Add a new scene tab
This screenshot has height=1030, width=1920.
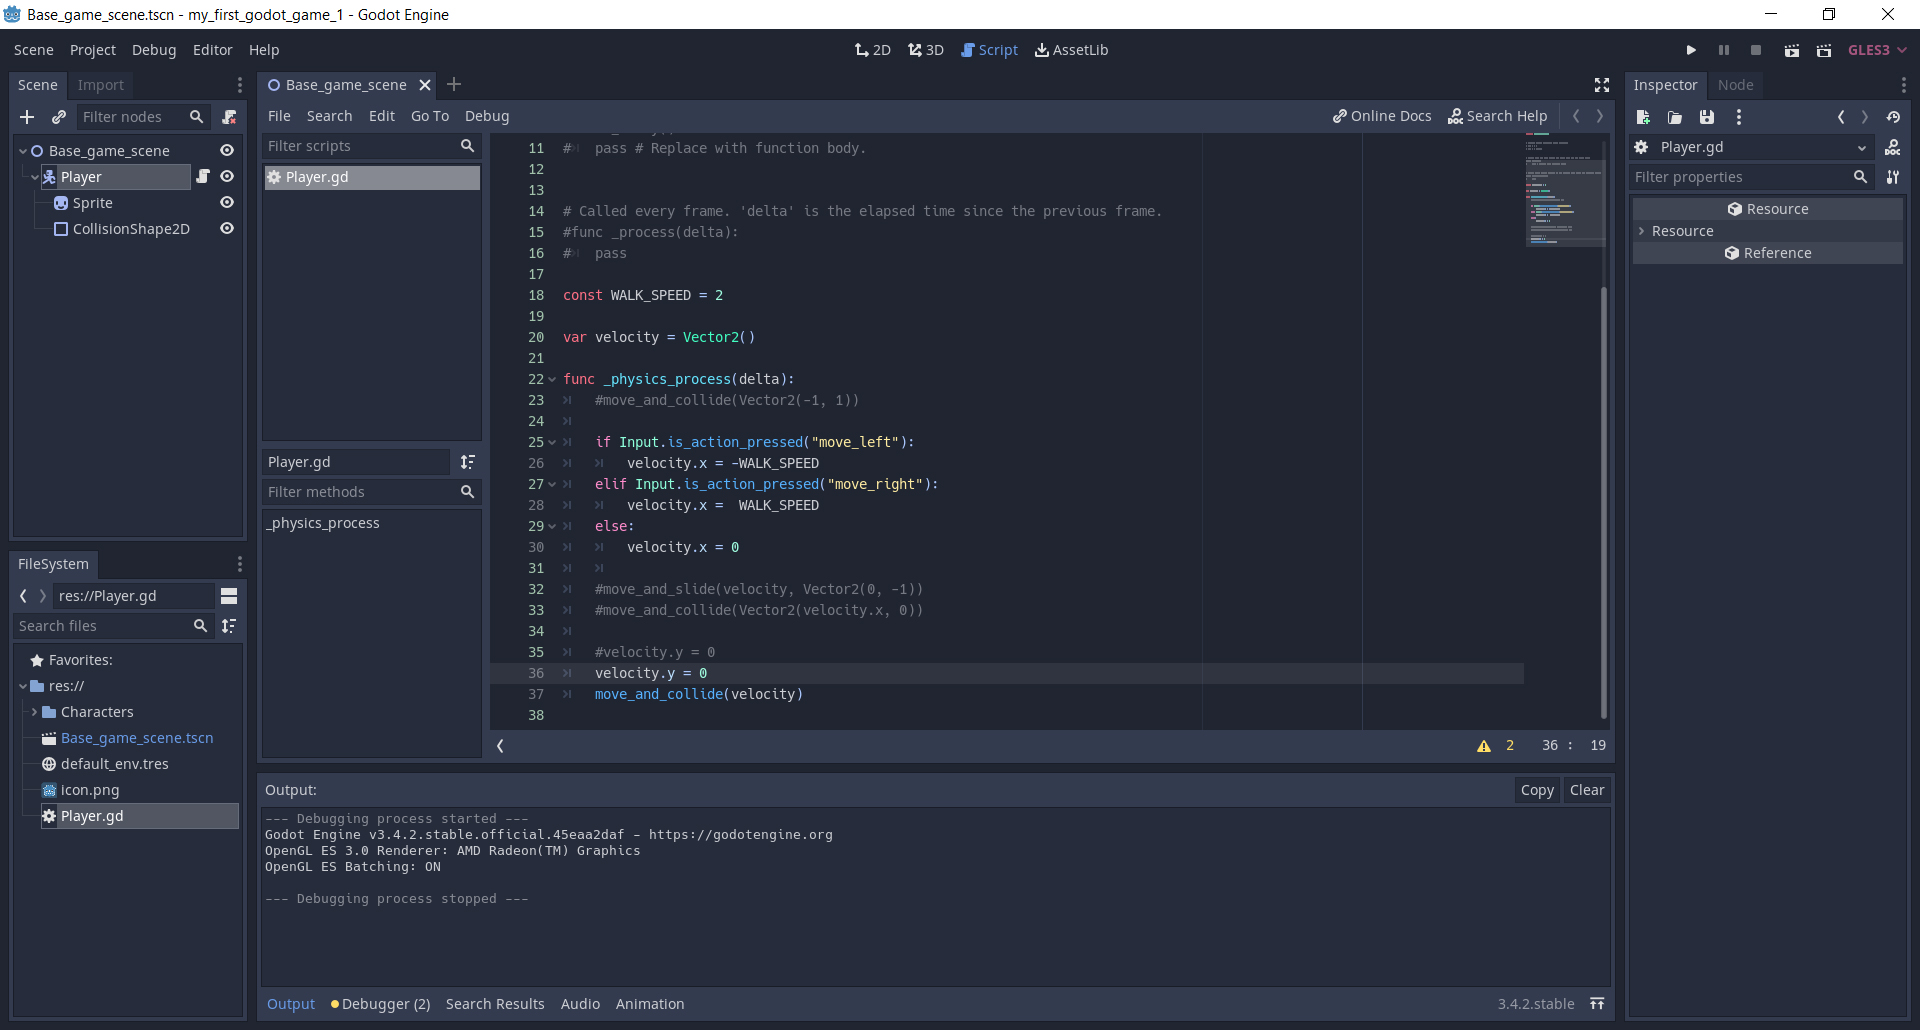coord(454,85)
